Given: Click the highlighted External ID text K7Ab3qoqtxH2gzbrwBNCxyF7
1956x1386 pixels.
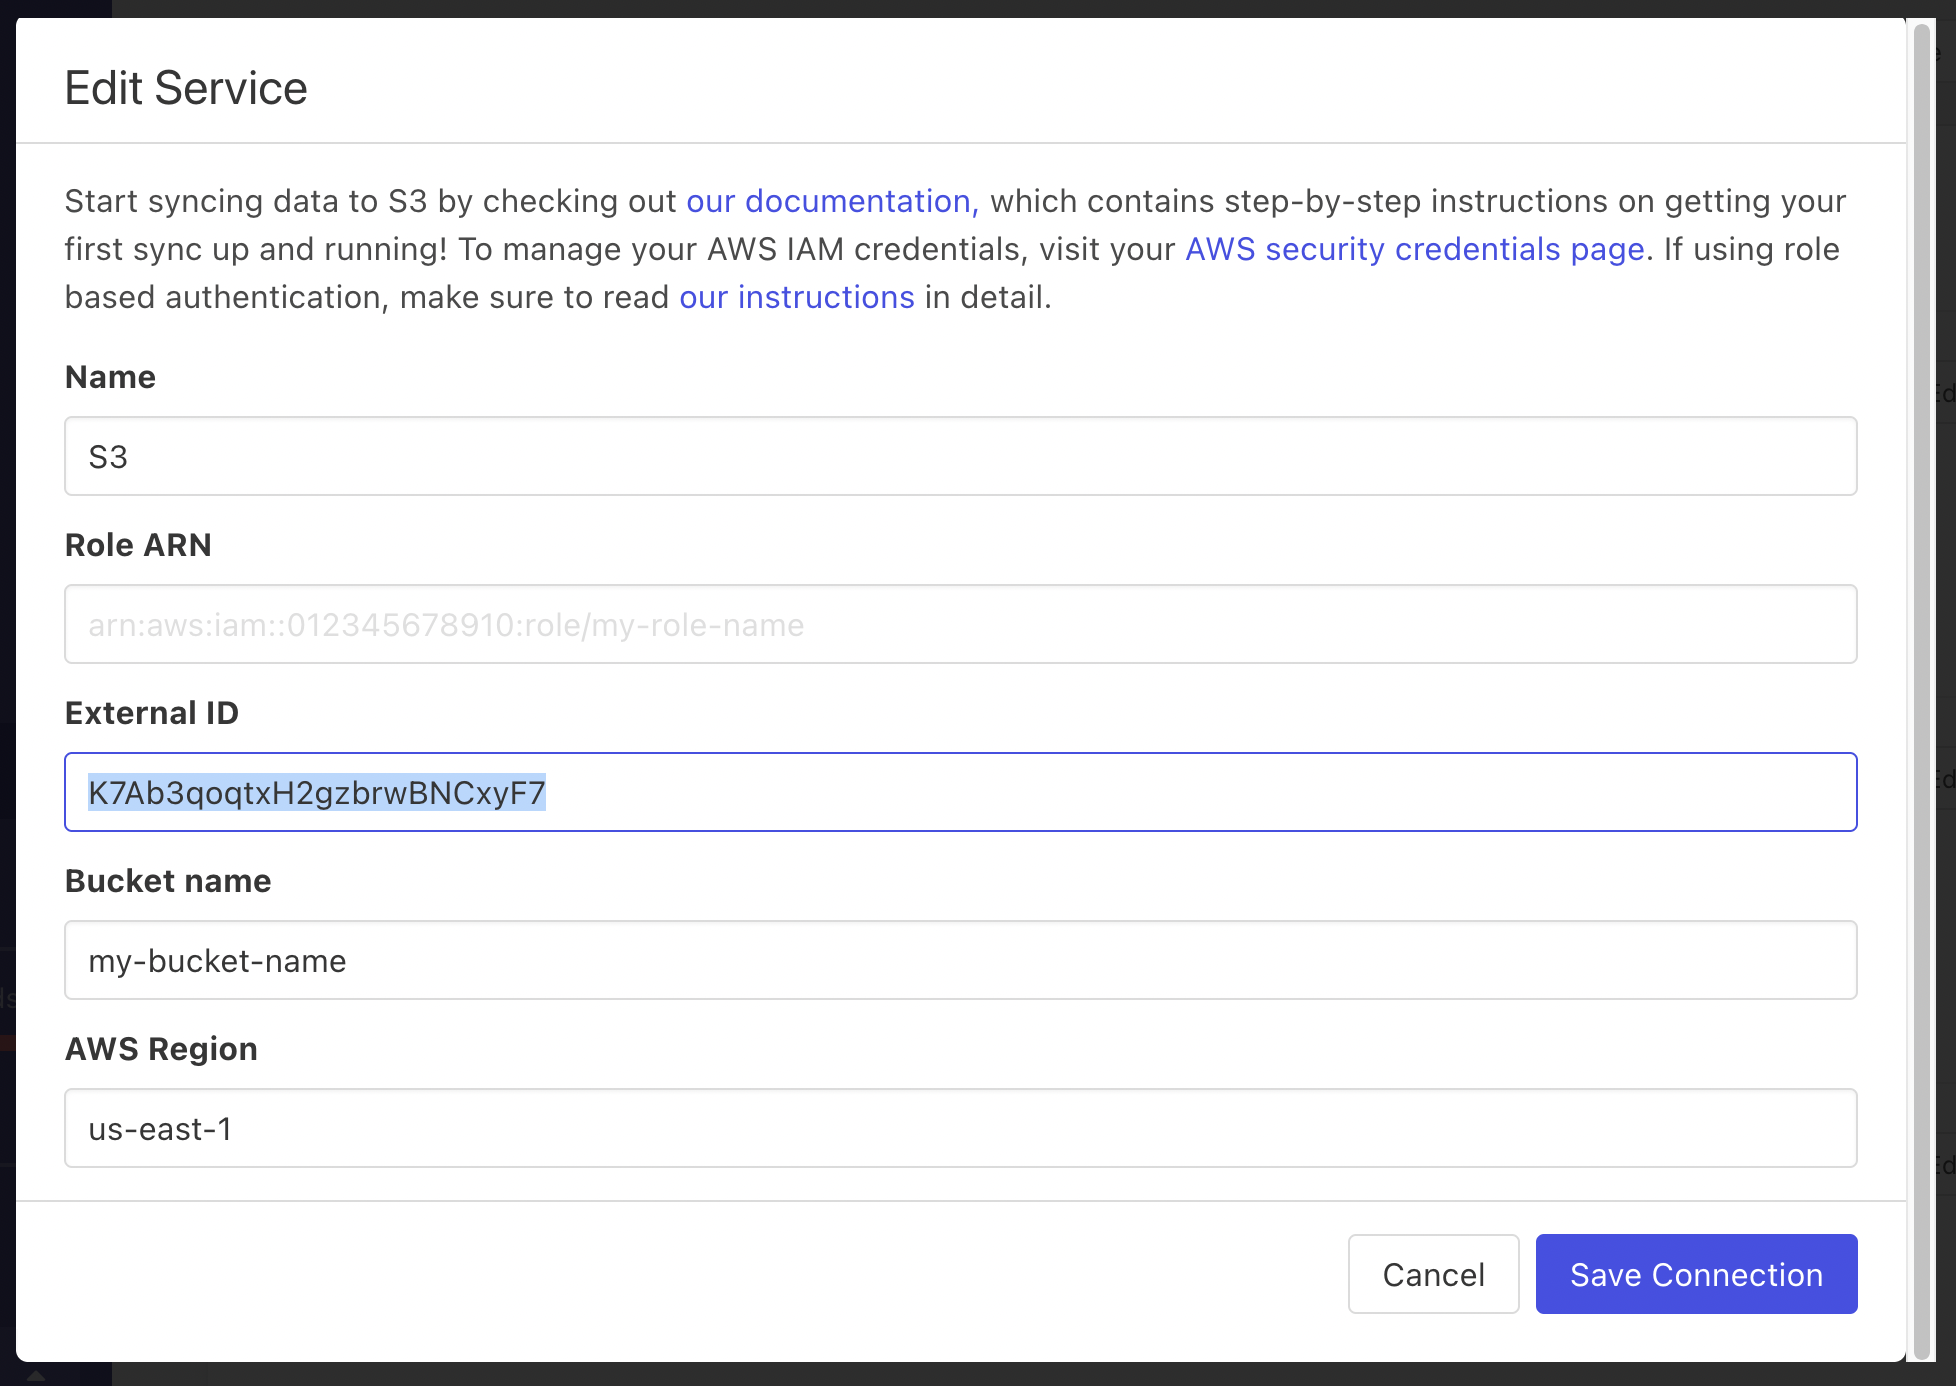Looking at the screenshot, I should (x=316, y=793).
